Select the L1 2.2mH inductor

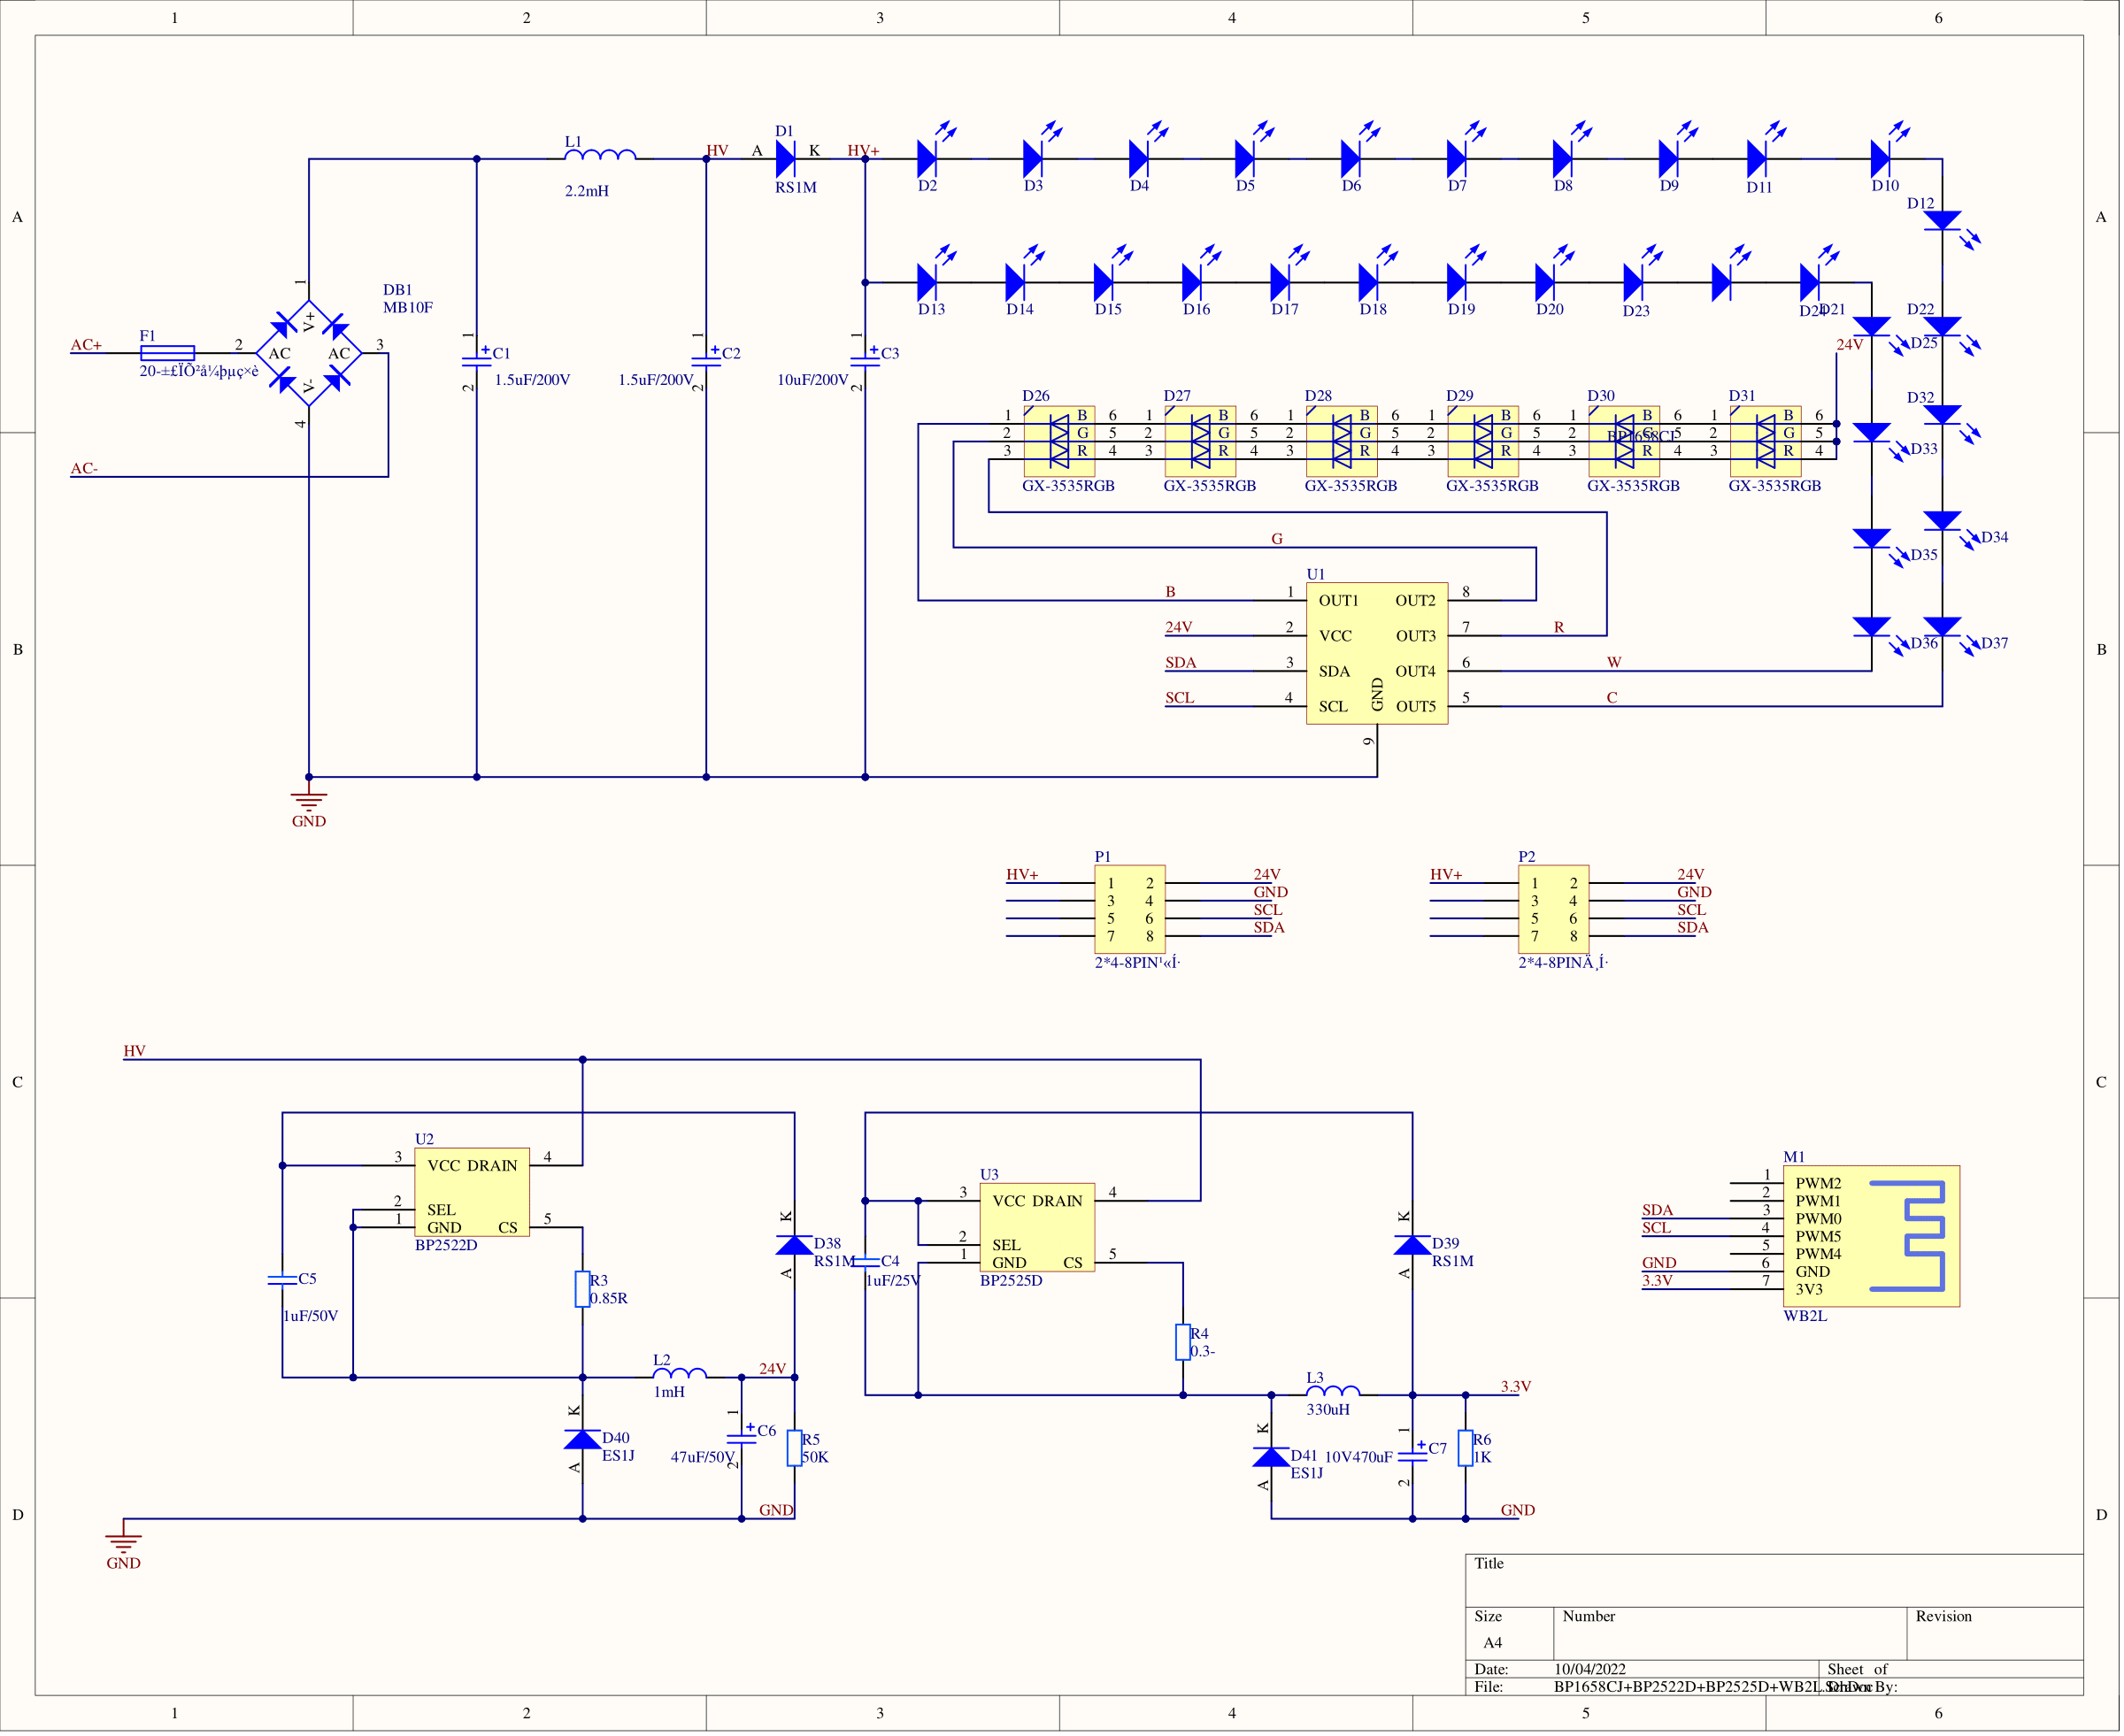click(600, 156)
